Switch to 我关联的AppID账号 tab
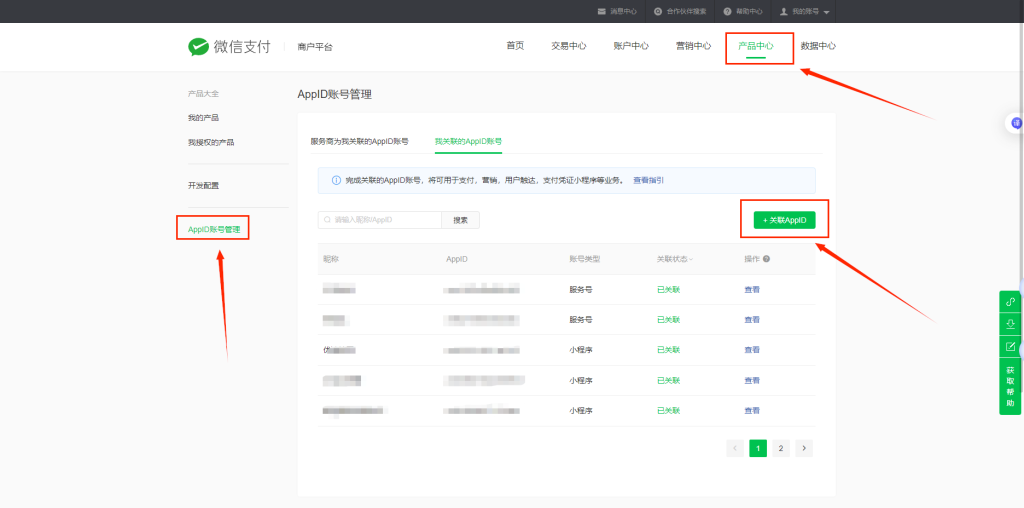 [x=468, y=141]
